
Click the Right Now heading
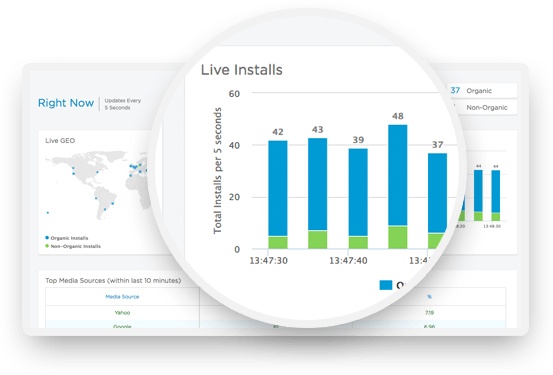pos(66,103)
